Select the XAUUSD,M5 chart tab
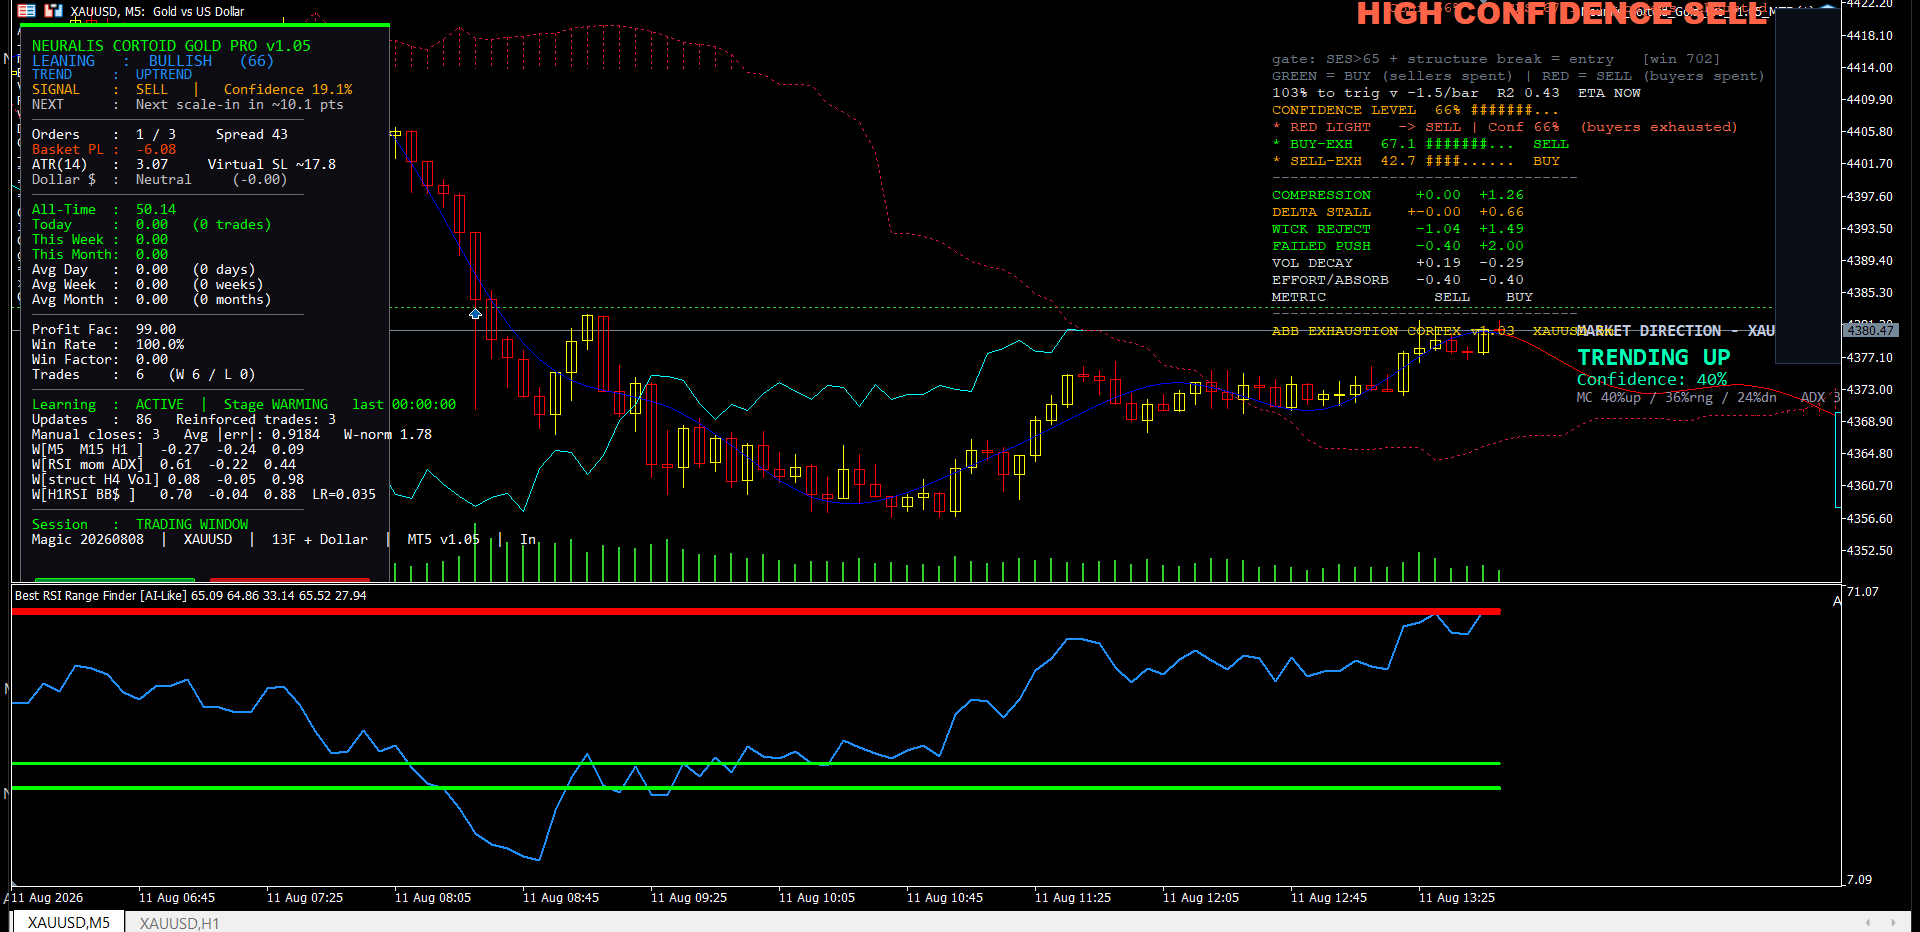Viewport: 1920px width, 932px height. tap(69, 922)
